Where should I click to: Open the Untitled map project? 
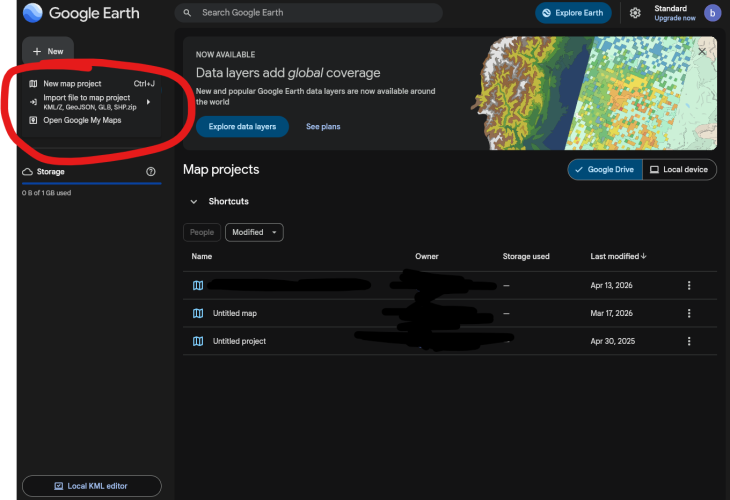click(x=235, y=313)
